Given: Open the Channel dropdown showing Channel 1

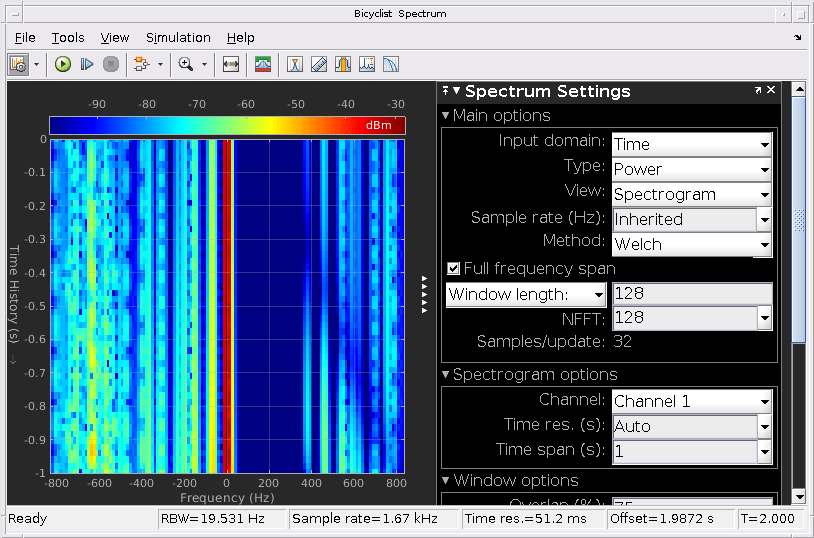Looking at the screenshot, I should 692,401.
